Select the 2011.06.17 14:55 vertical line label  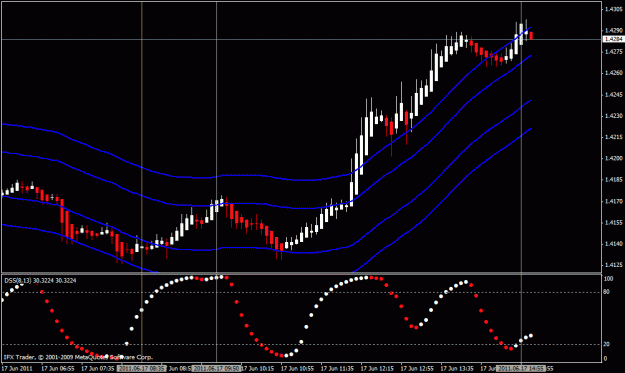tap(521, 369)
